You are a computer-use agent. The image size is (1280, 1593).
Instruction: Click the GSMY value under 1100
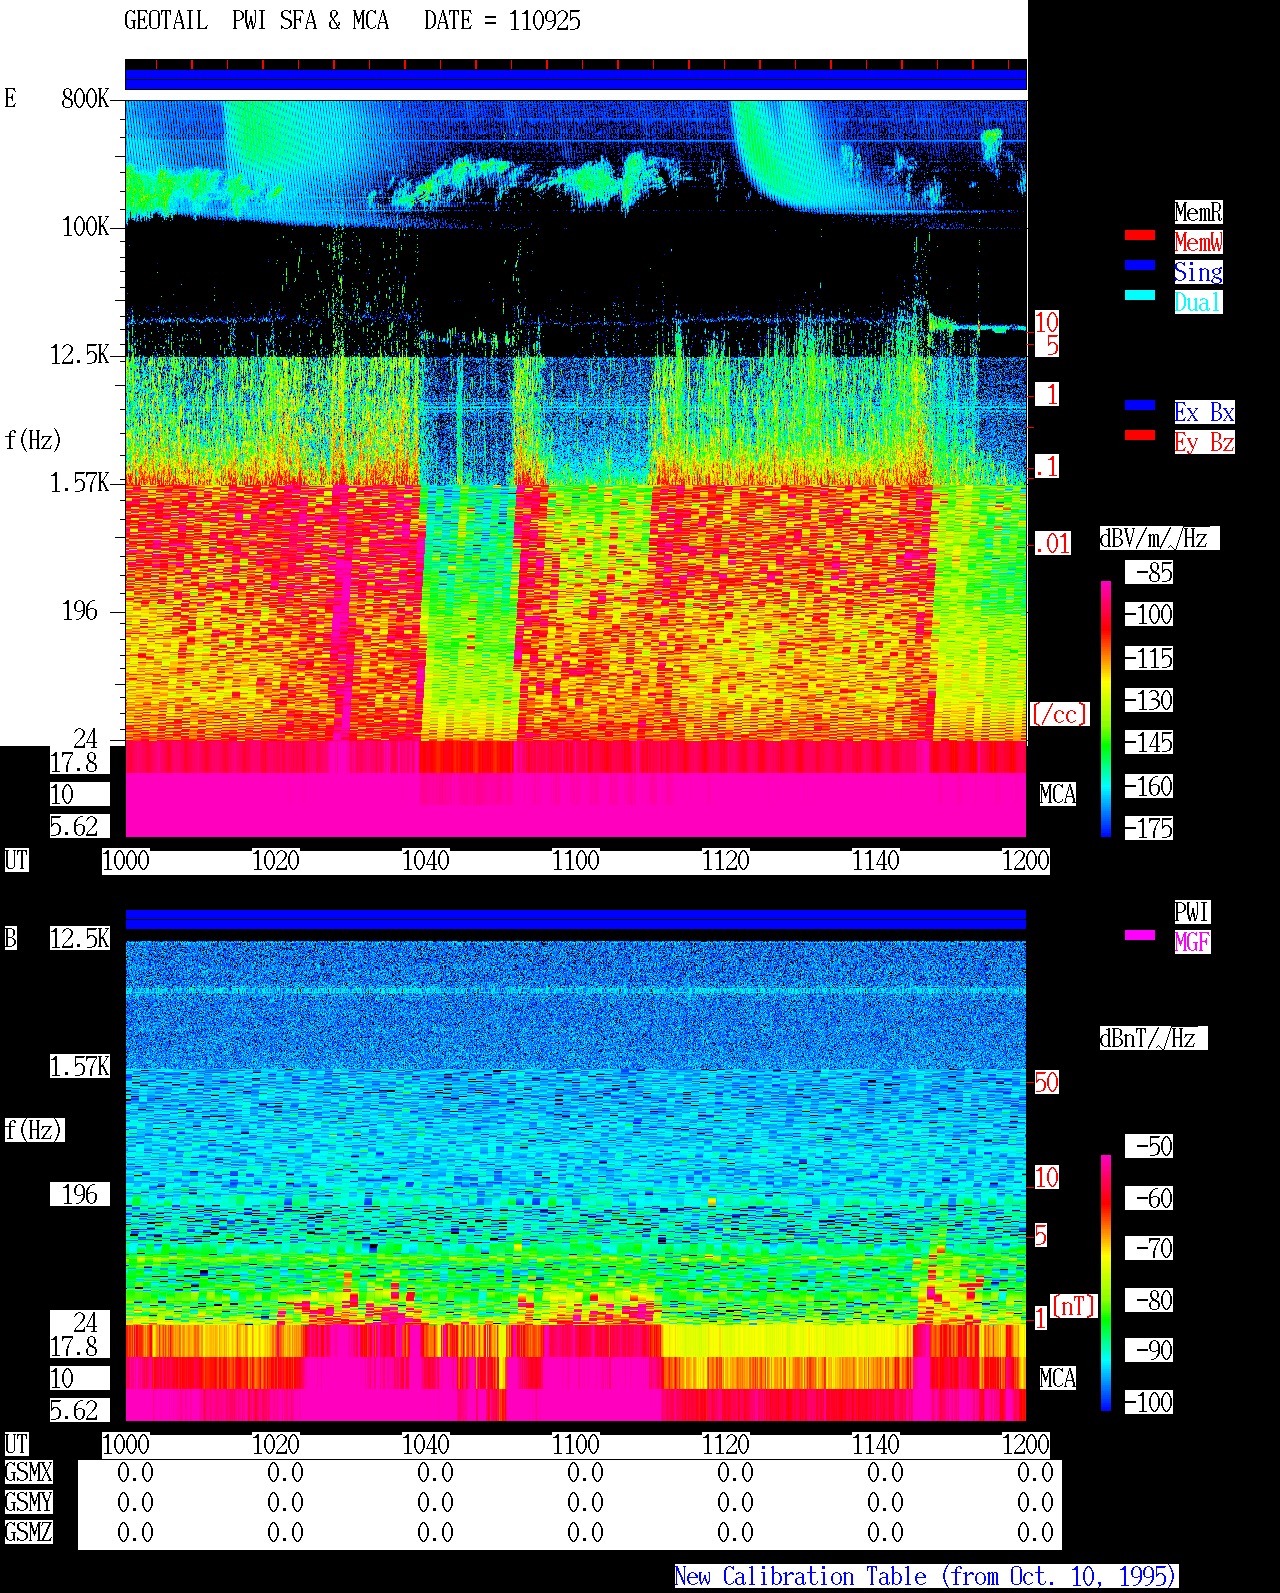pyautogui.click(x=585, y=1502)
